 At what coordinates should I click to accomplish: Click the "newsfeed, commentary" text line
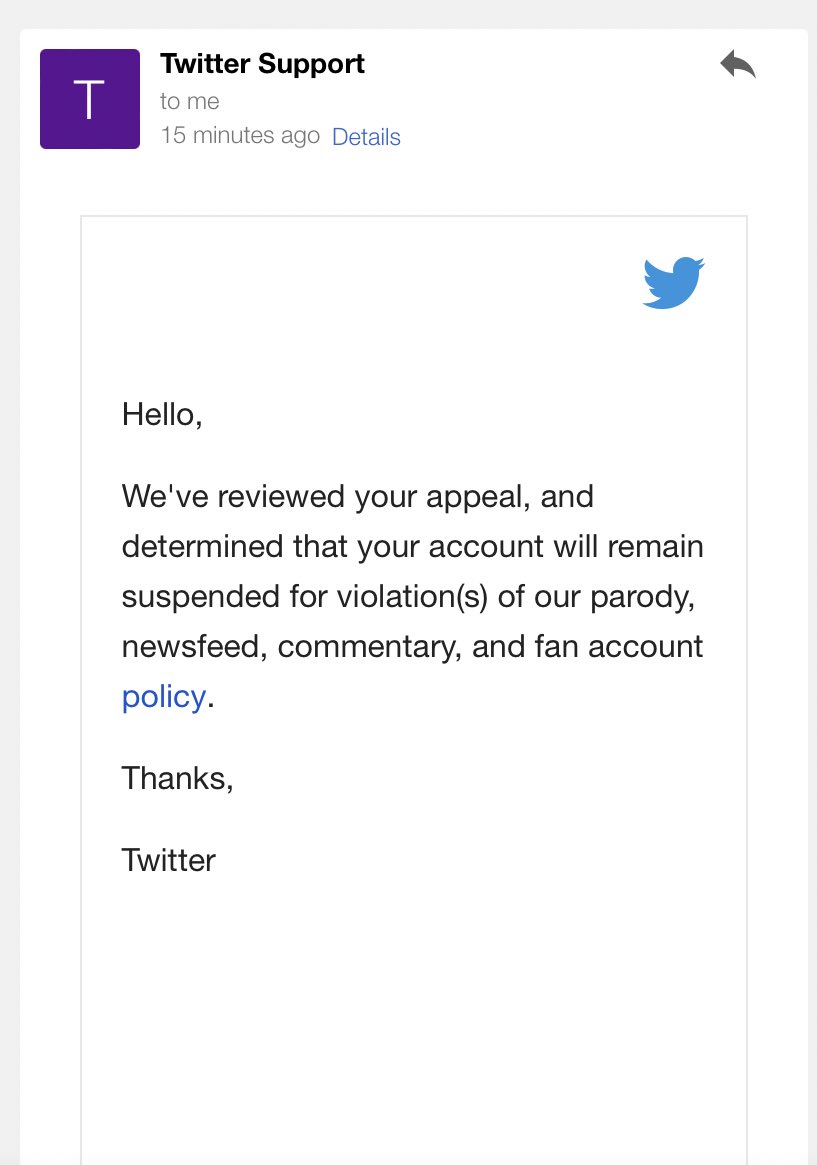pos(412,647)
